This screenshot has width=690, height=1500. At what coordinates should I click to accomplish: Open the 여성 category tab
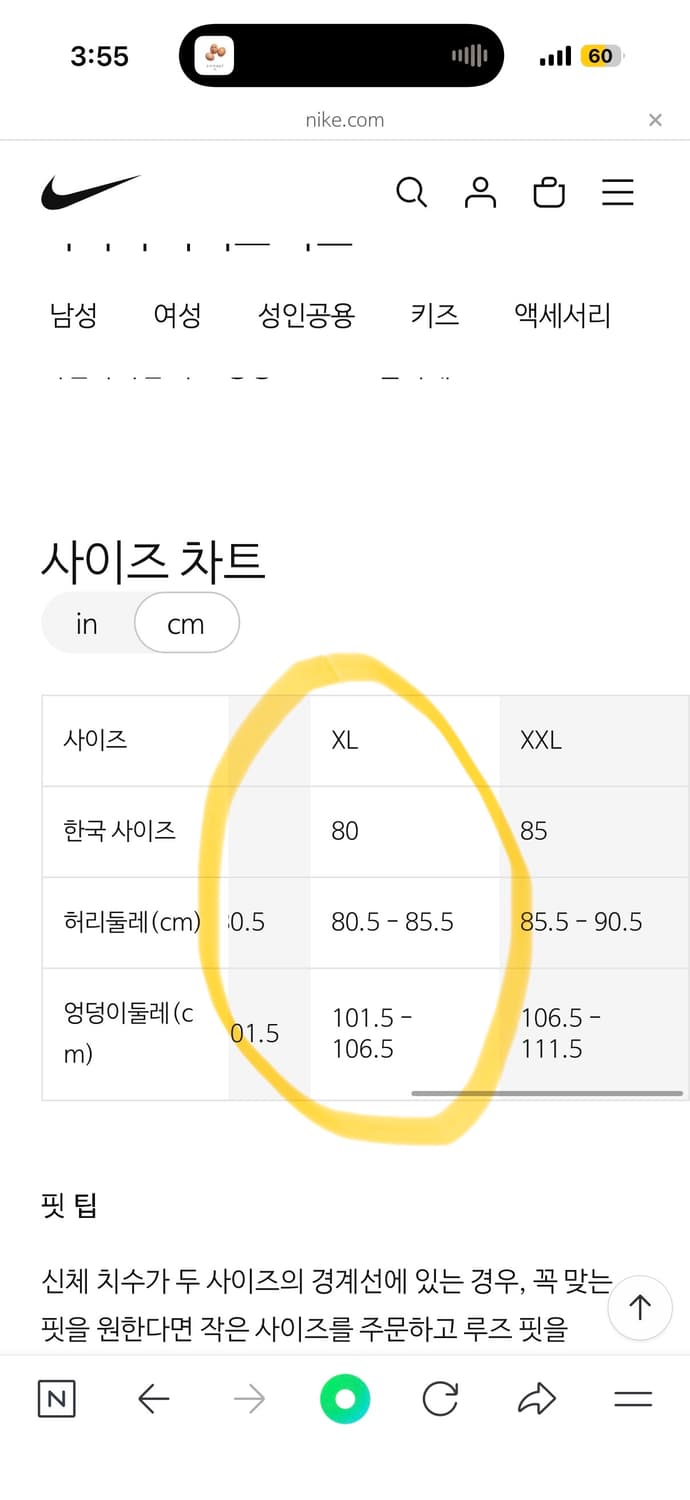click(177, 316)
